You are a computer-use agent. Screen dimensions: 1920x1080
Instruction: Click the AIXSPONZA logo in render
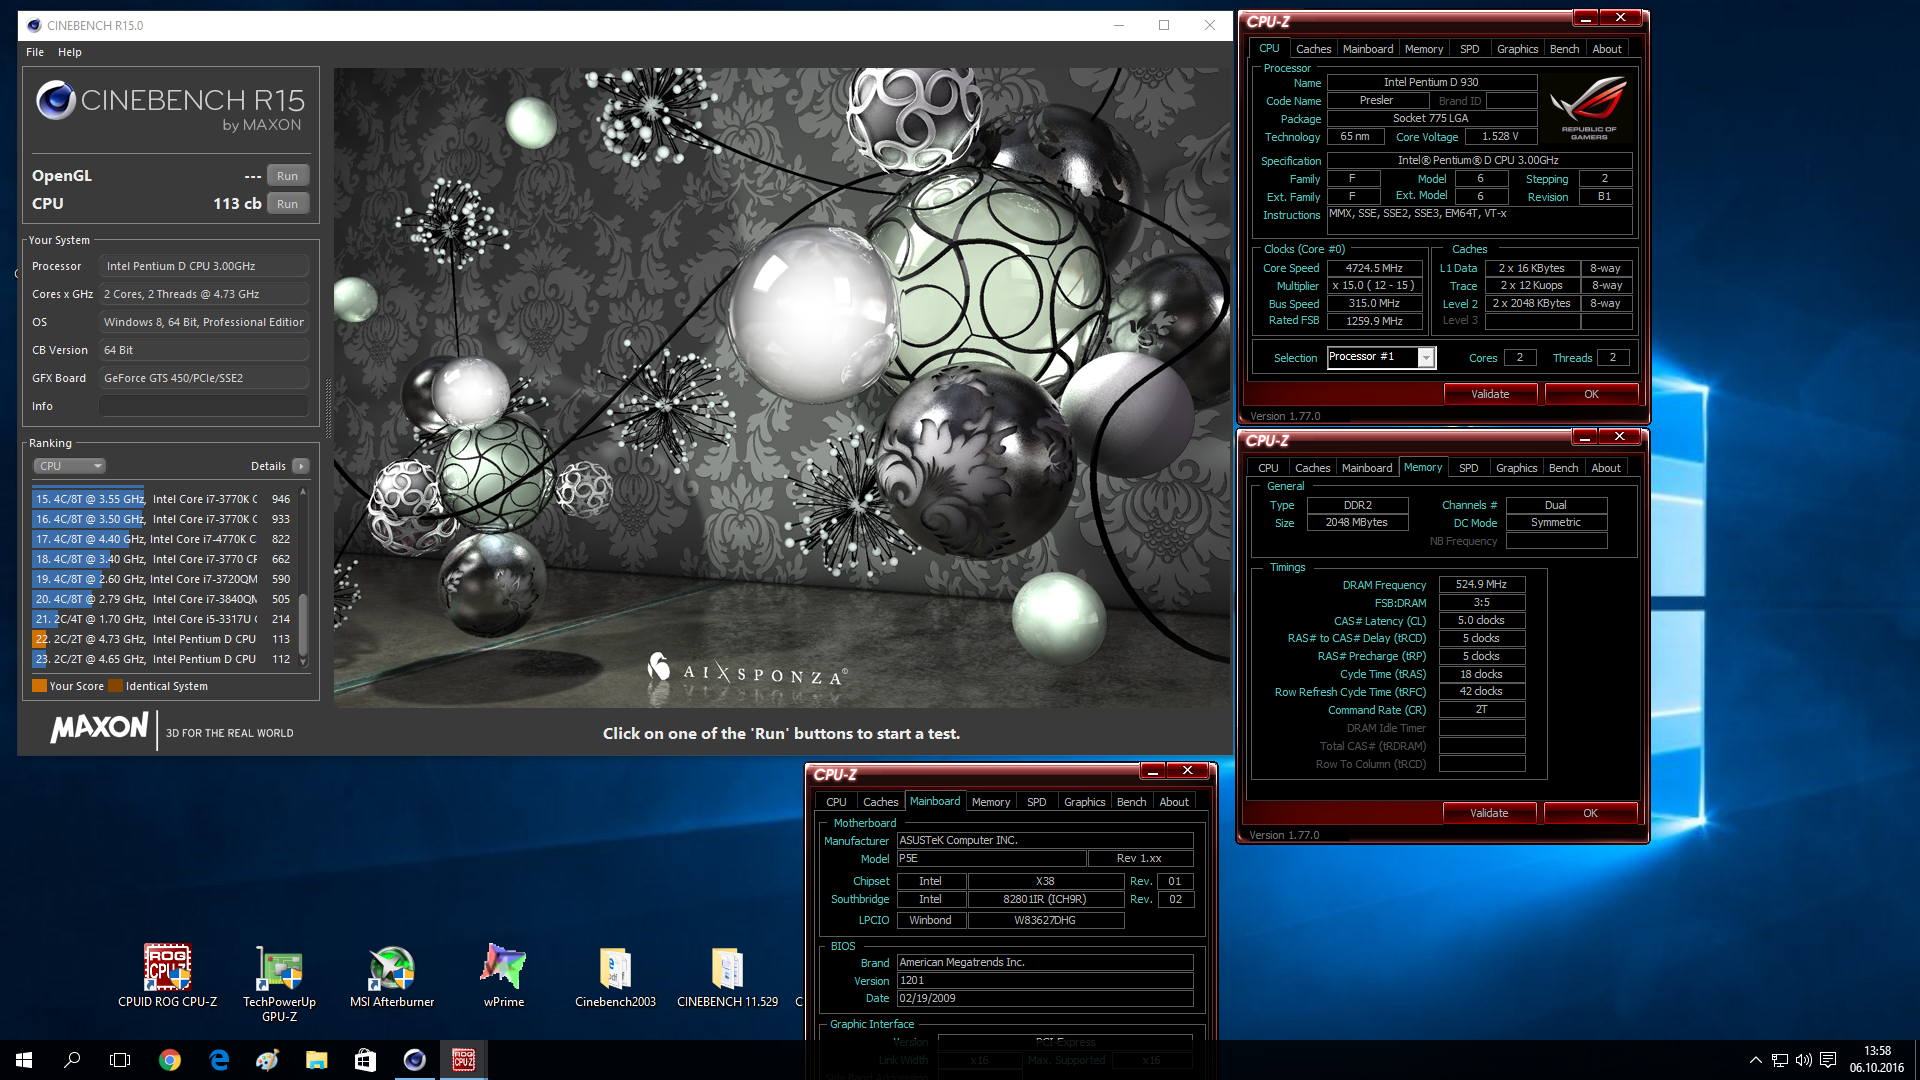pos(748,672)
